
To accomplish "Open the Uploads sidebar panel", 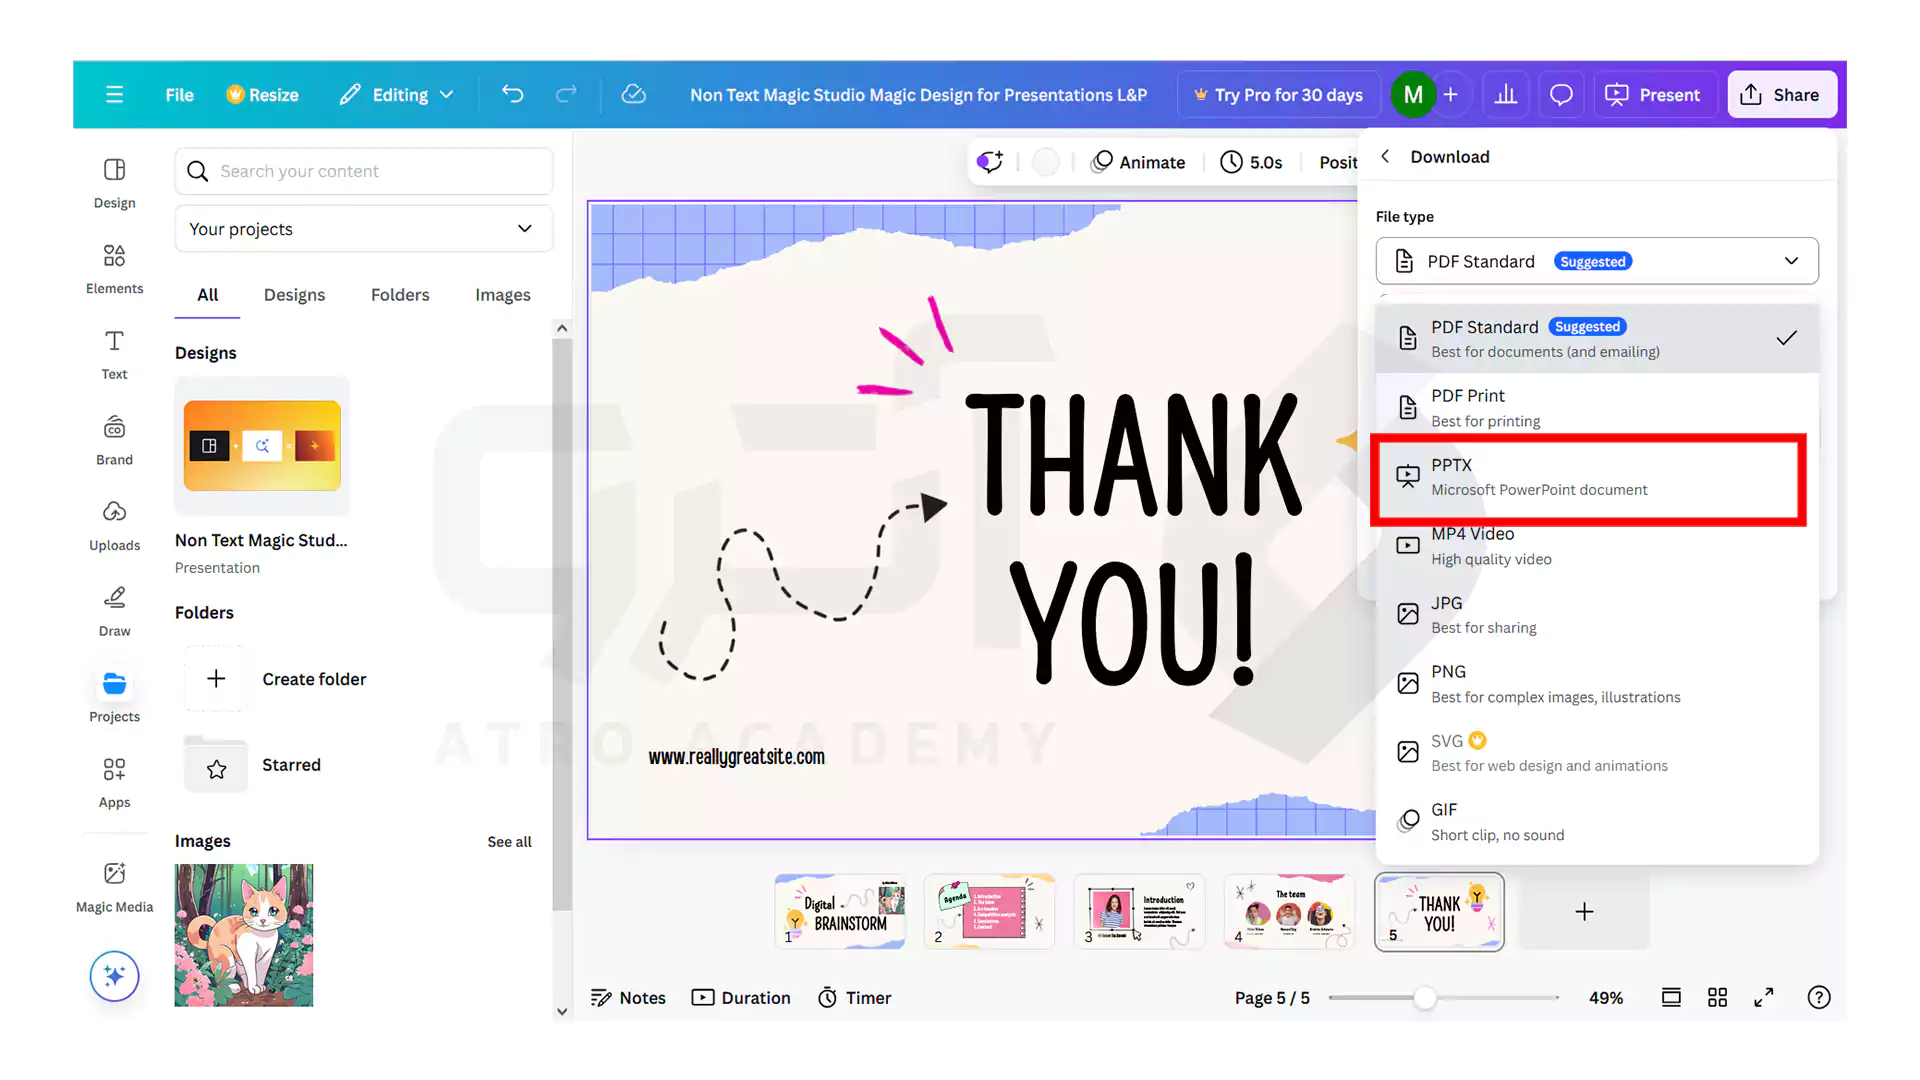I will click(x=114, y=525).
